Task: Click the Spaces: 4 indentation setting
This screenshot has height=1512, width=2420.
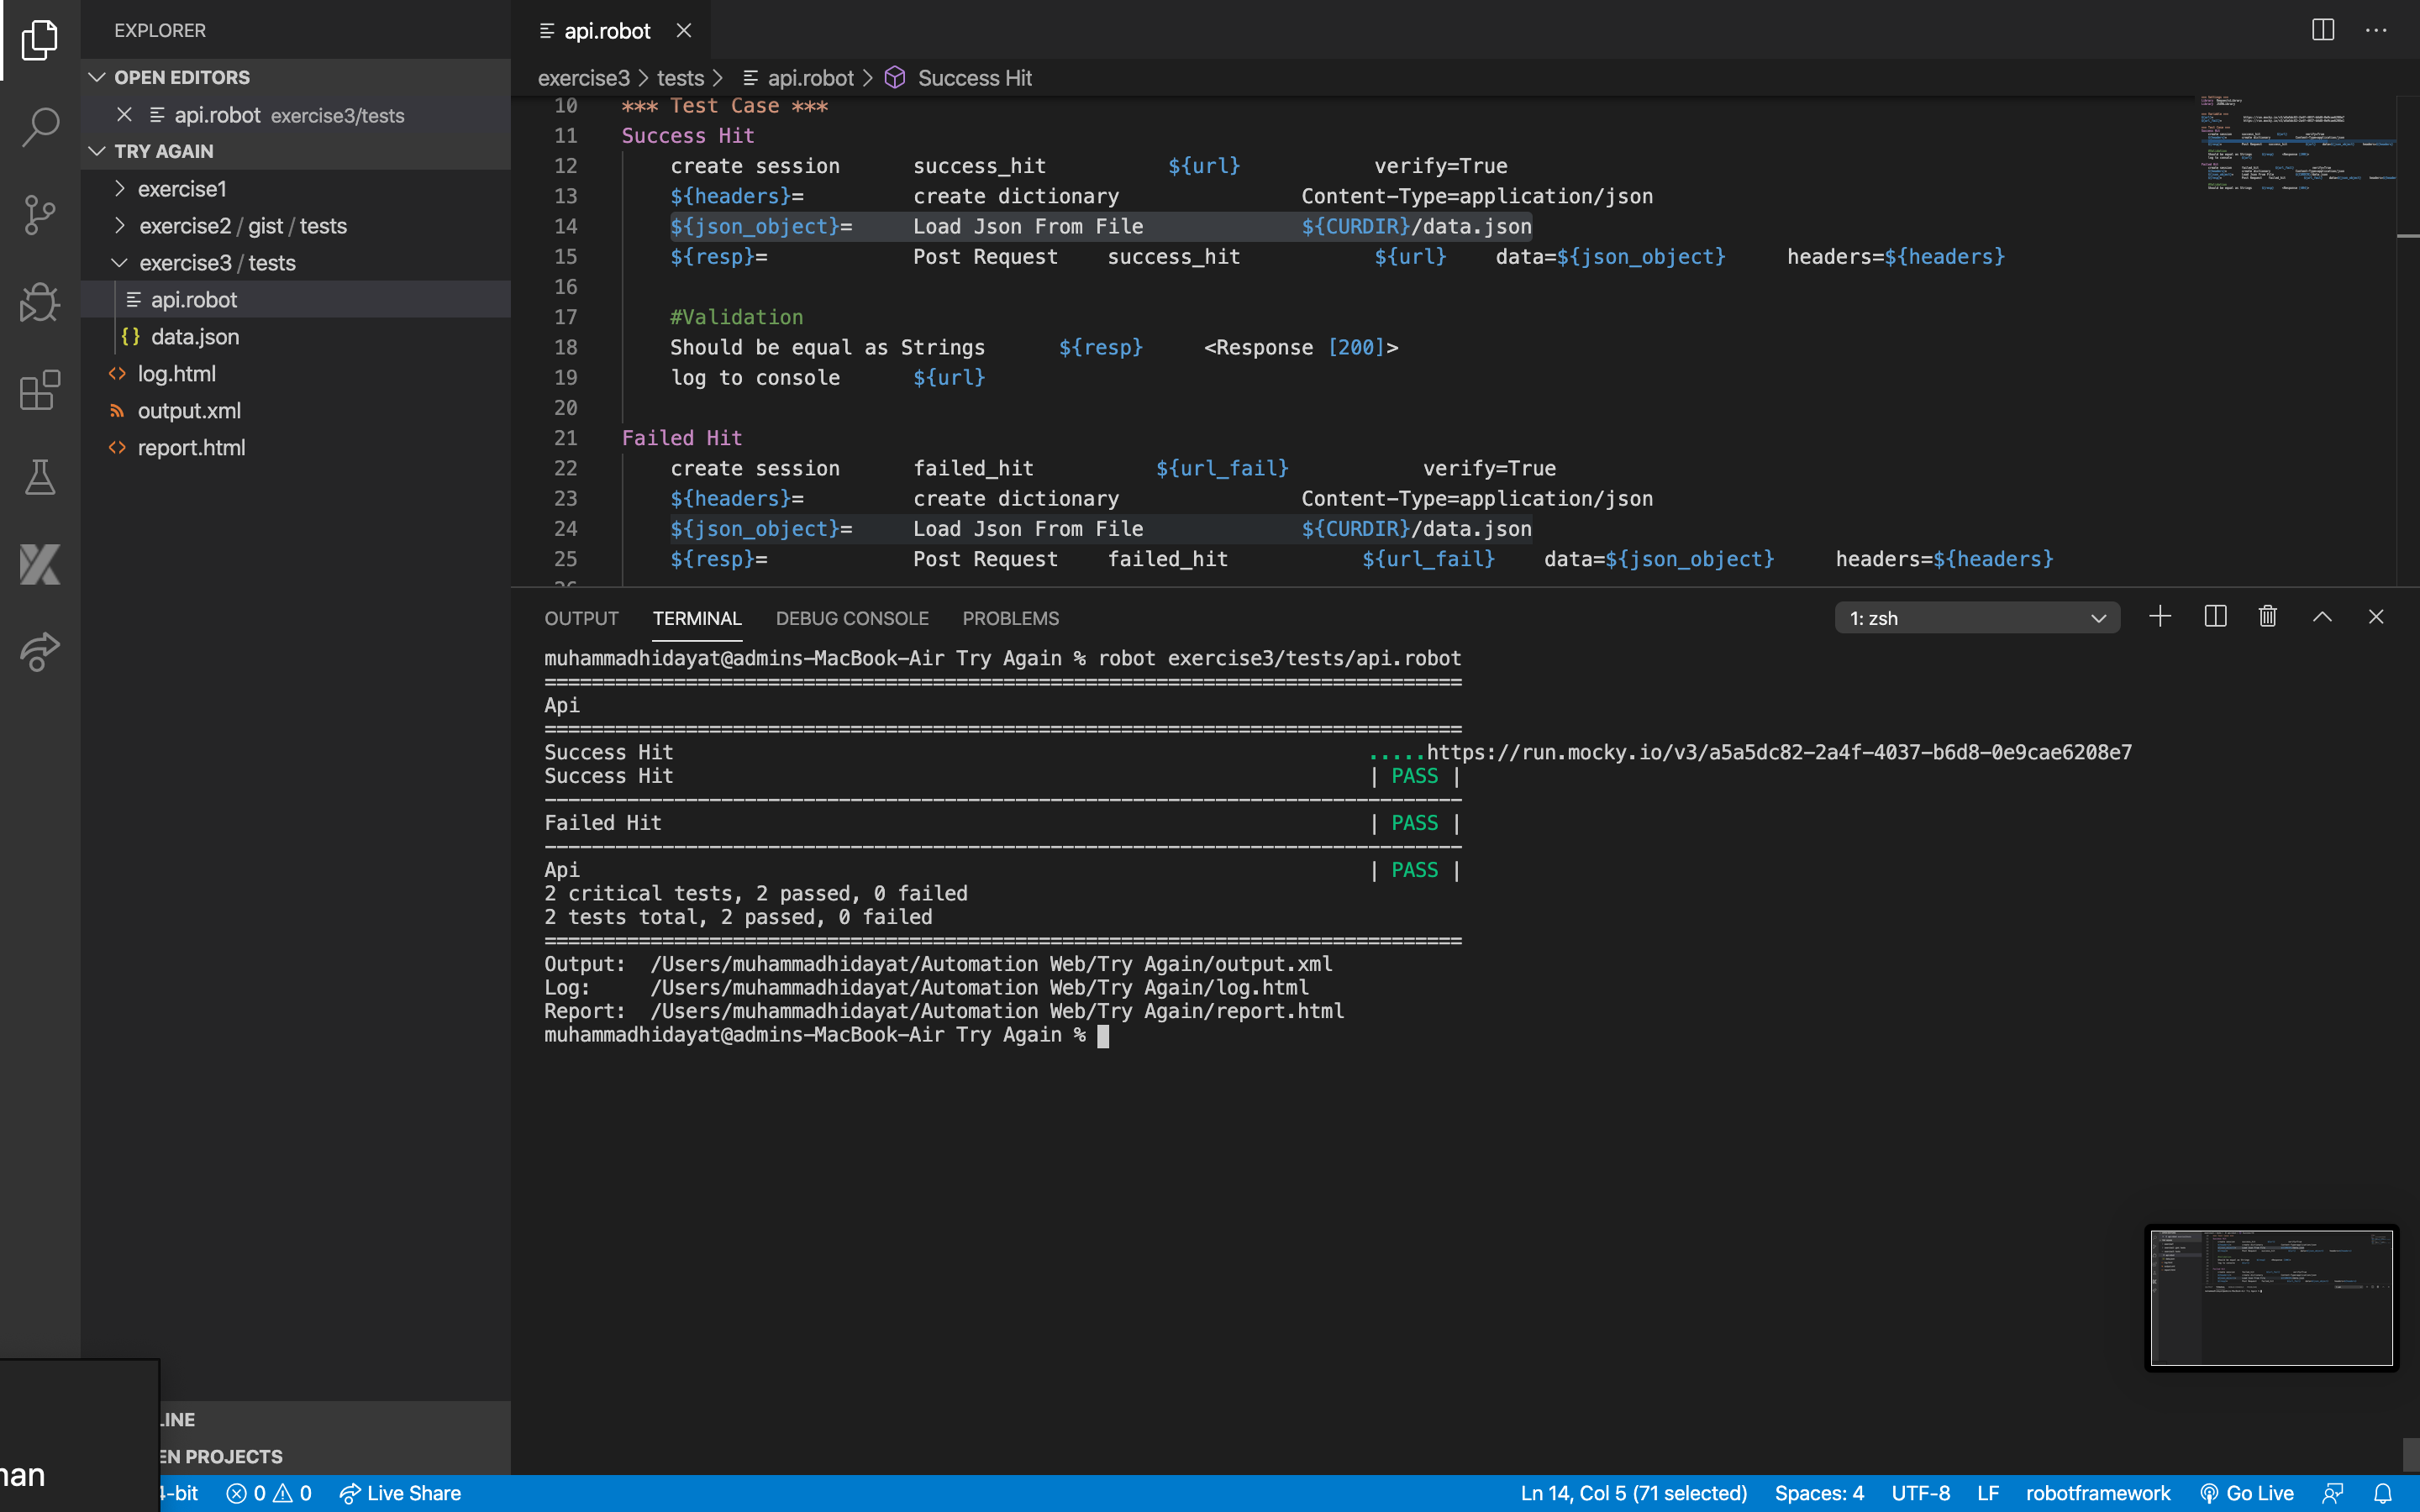Action: tap(1819, 1493)
